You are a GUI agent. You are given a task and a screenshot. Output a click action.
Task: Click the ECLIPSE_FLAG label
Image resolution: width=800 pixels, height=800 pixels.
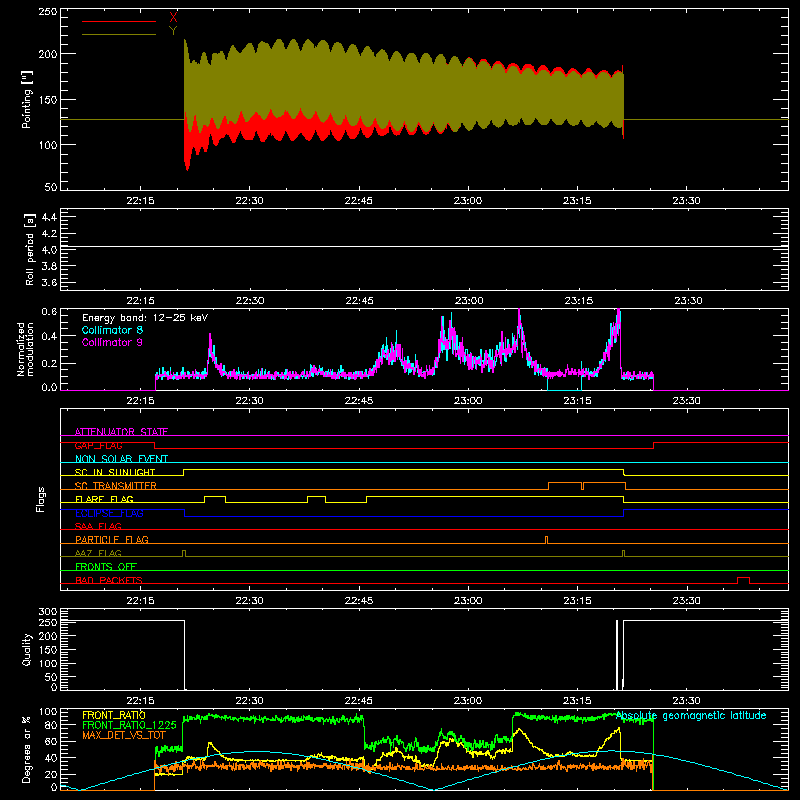[109, 513]
